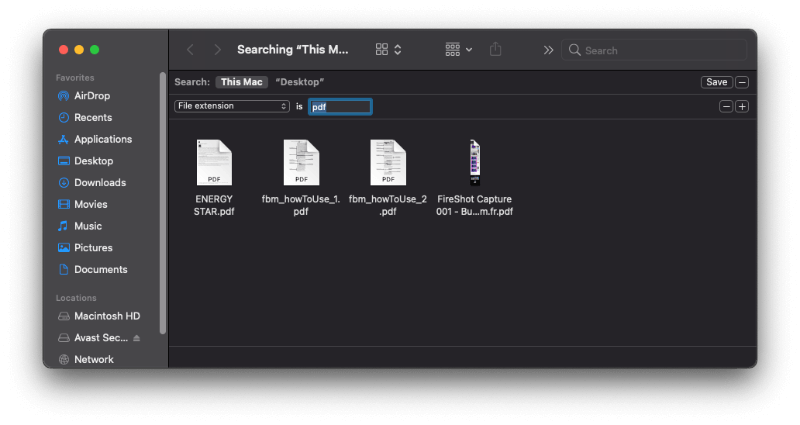The image size is (800, 425).
Task: Select the FireShot Capture 001 pdf icon
Action: tap(474, 162)
